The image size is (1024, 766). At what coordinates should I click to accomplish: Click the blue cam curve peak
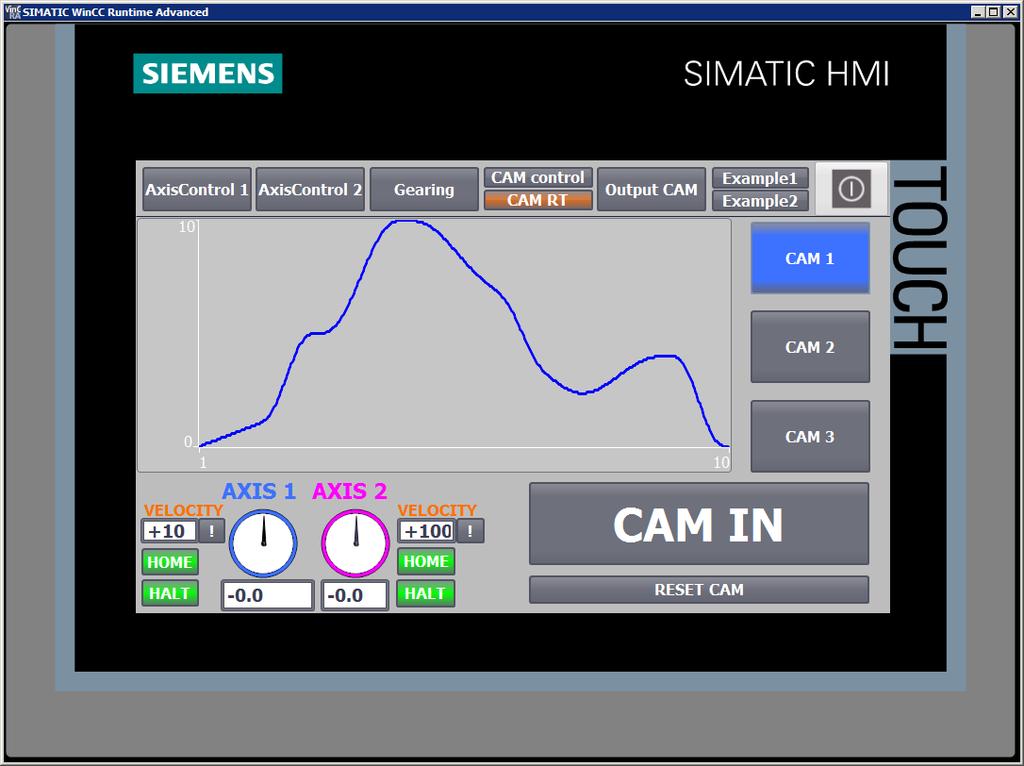tap(405, 221)
